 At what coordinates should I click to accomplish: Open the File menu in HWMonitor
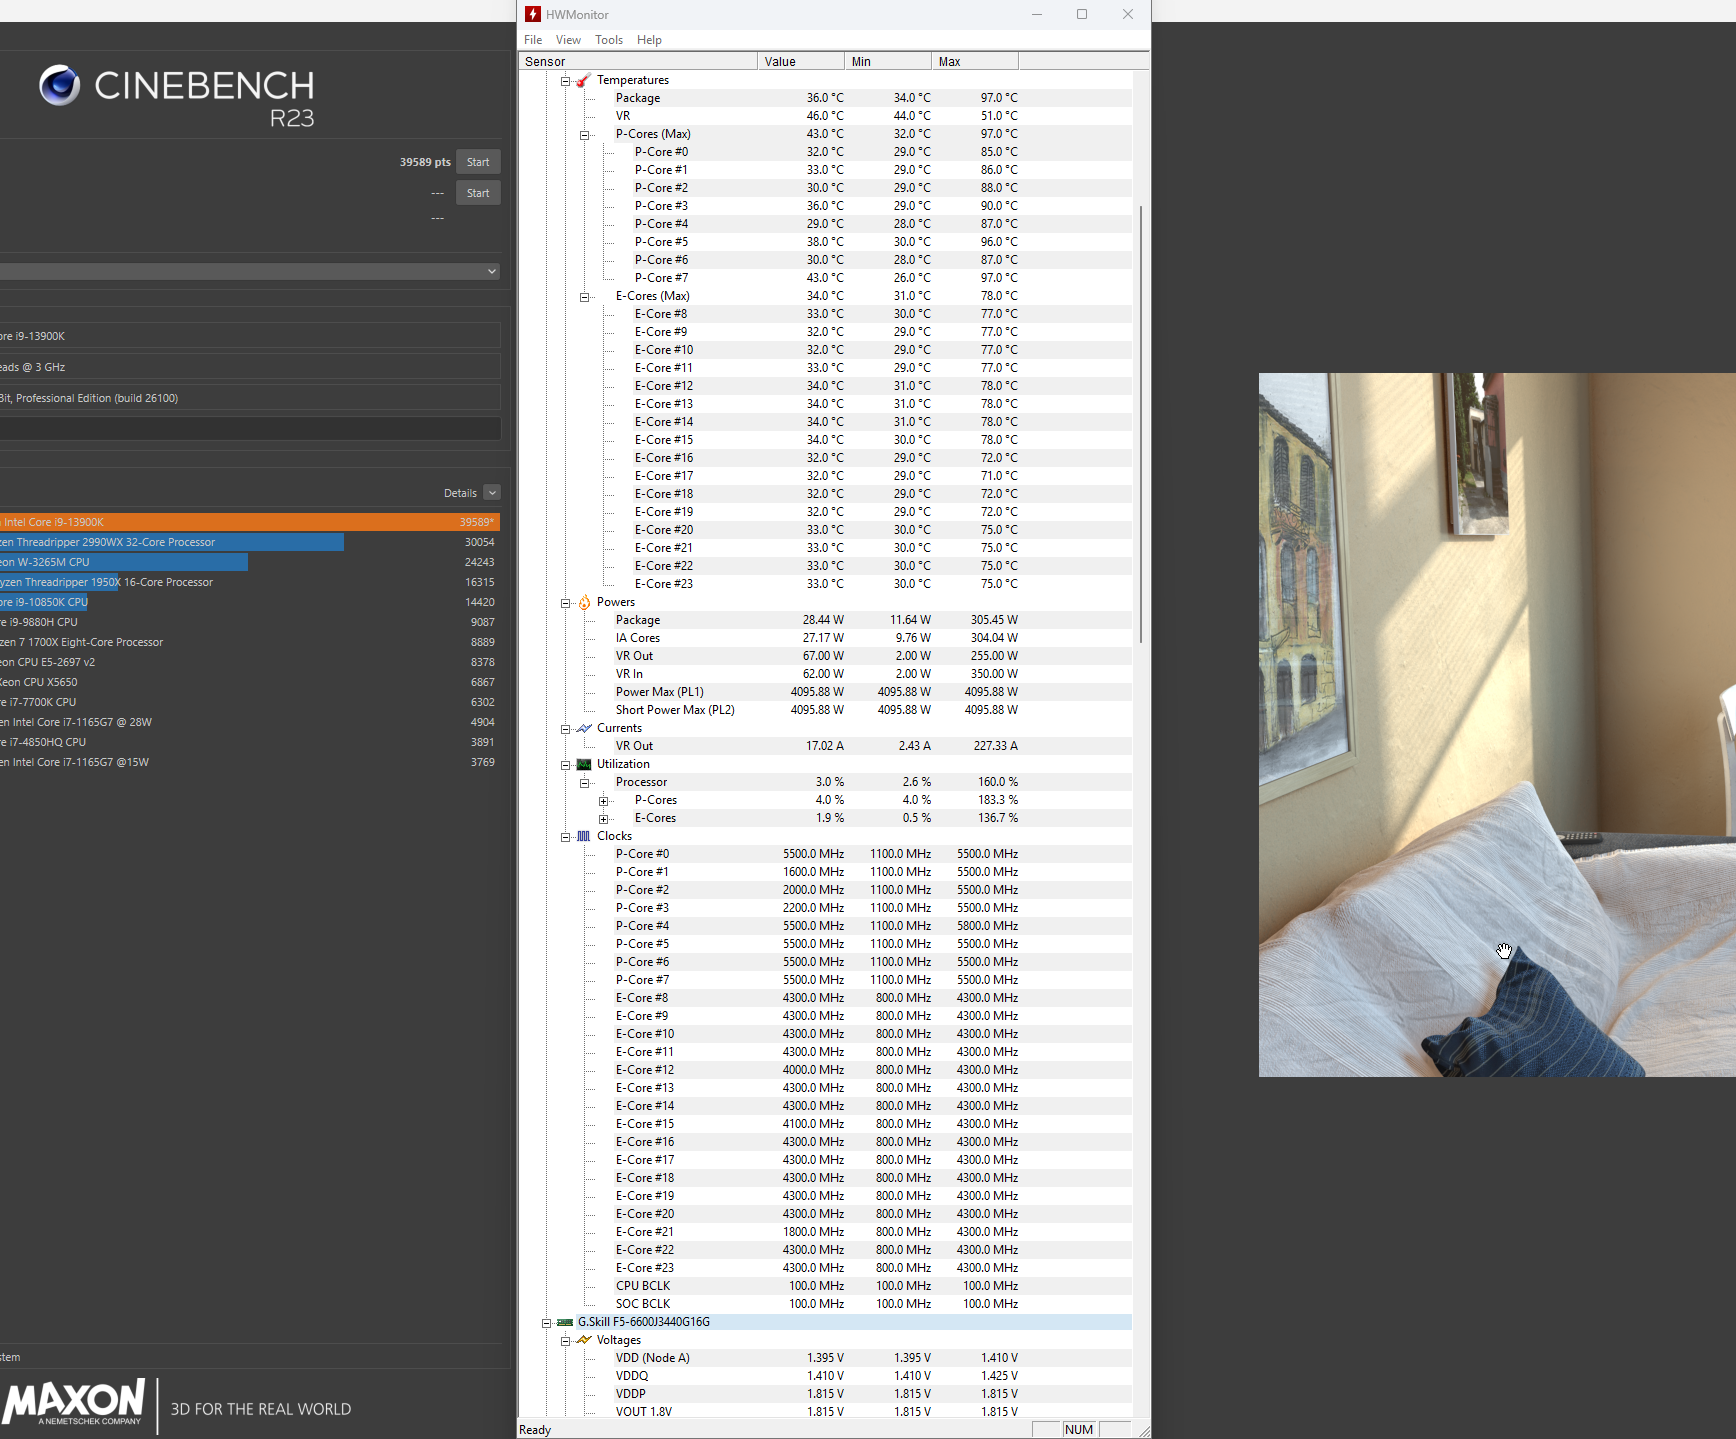tap(533, 40)
